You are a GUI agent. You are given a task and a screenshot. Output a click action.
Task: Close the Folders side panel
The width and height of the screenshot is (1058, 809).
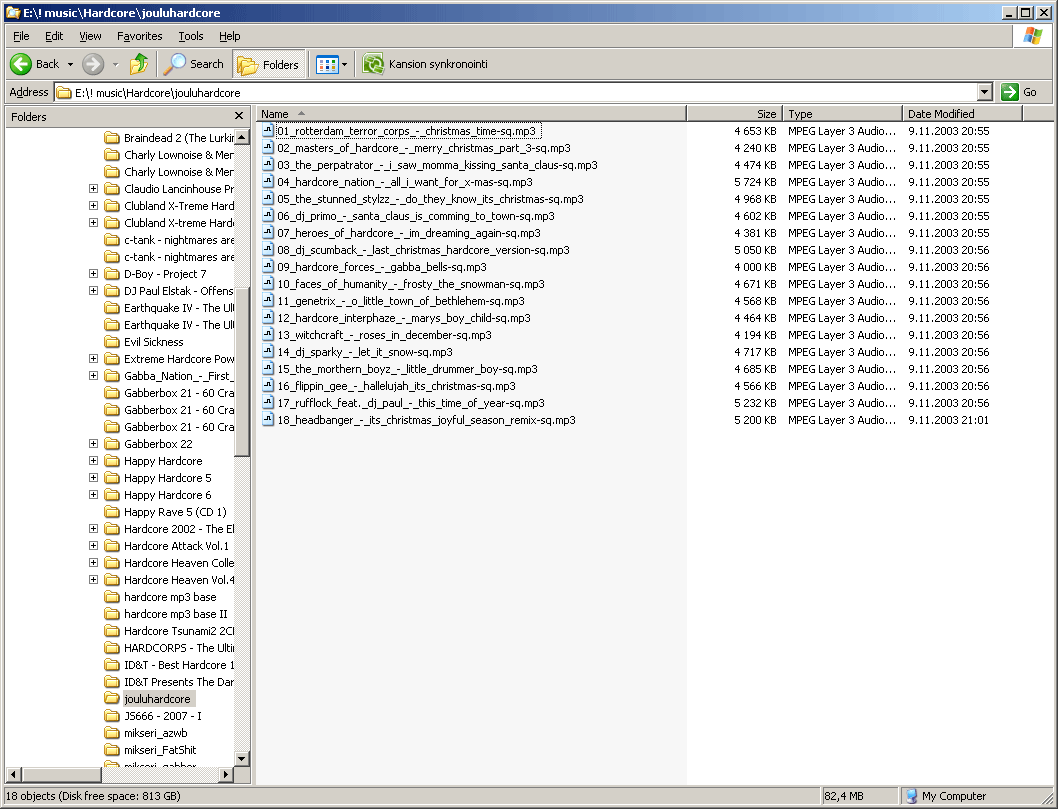point(239,116)
